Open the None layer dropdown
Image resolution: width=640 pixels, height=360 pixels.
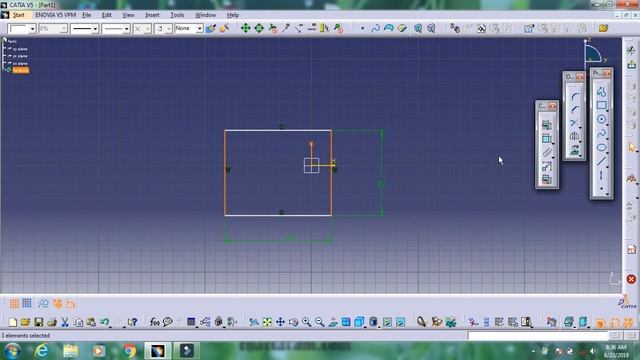pos(200,29)
